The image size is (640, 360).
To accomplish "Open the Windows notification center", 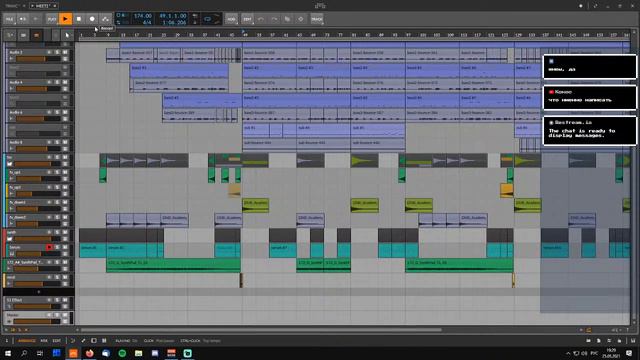I will [x=629, y=353].
